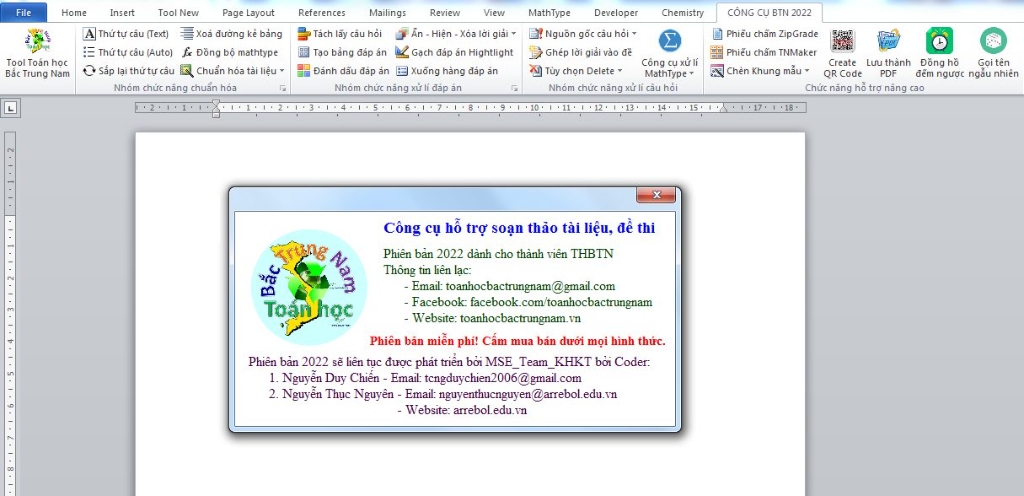Switch to the Insert tab
This screenshot has width=1024, height=496.
coord(122,12)
